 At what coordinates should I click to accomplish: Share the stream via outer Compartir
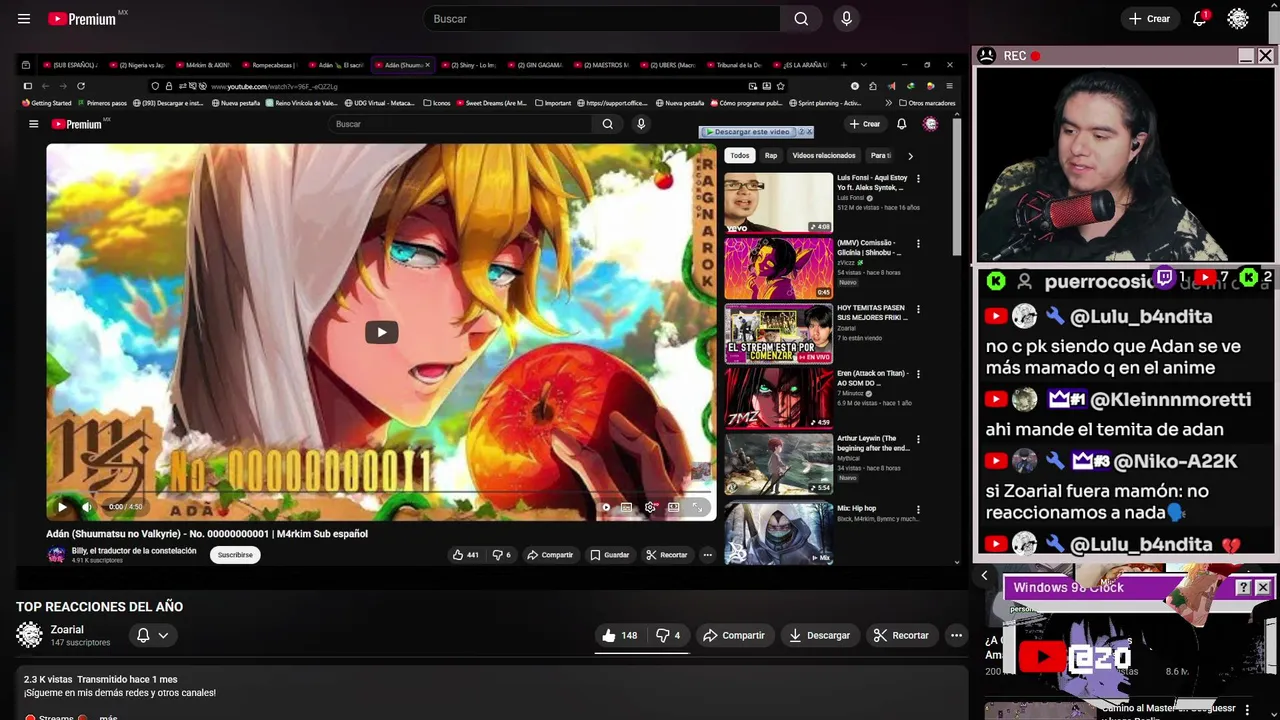click(x=733, y=635)
